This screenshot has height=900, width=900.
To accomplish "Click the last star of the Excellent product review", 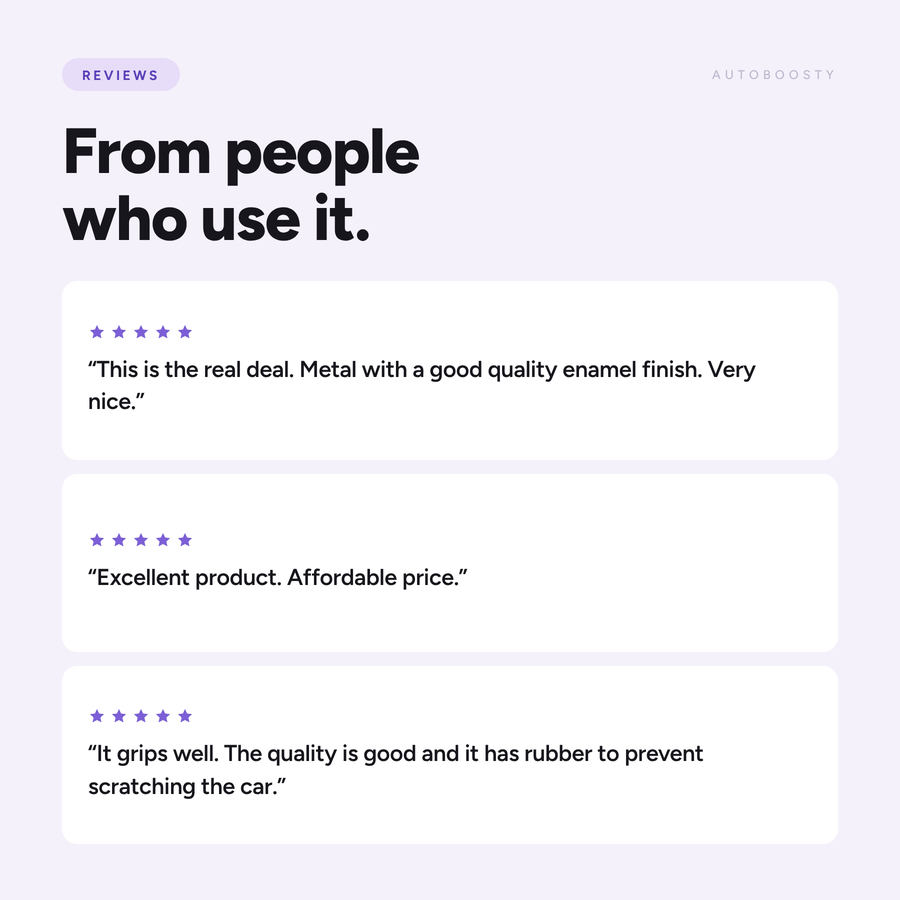I will coord(185,540).
